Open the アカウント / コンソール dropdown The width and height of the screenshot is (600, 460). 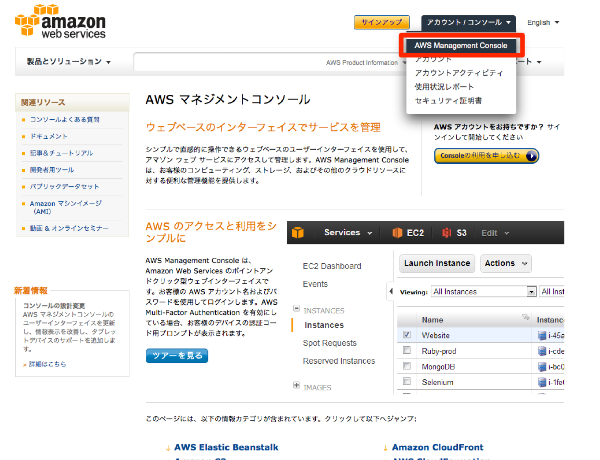[468, 23]
